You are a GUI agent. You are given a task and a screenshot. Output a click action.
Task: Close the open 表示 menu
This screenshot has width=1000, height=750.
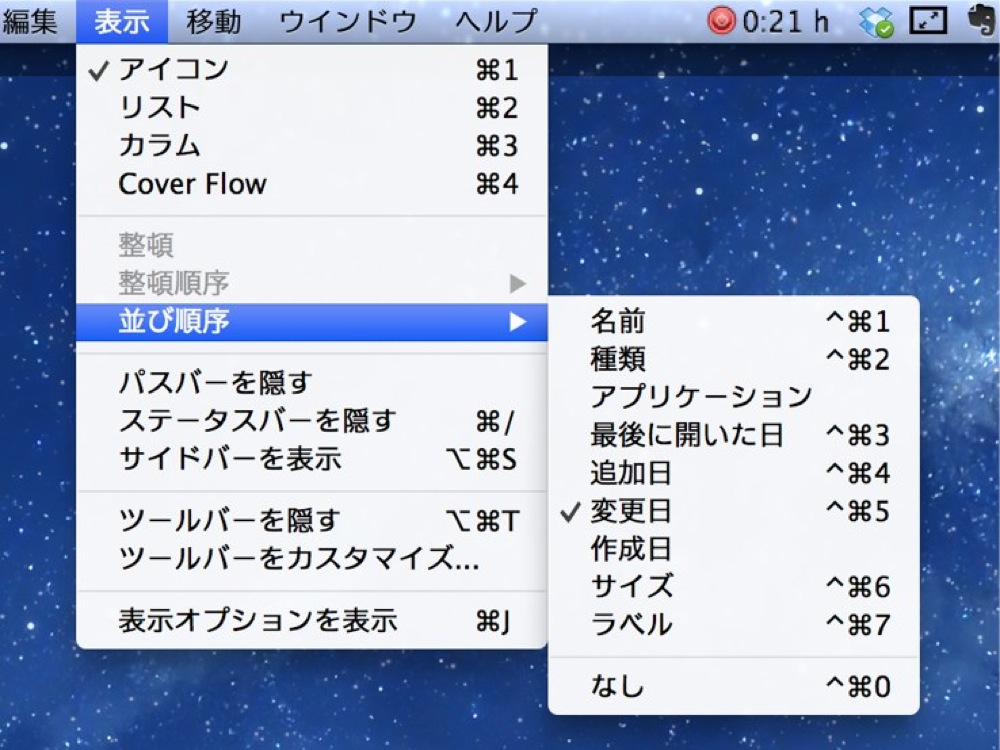[122, 21]
